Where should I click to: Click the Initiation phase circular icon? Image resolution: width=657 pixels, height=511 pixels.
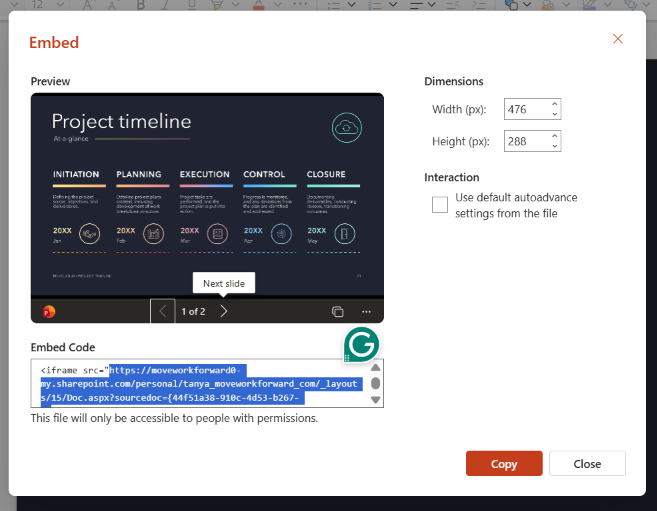click(x=90, y=234)
